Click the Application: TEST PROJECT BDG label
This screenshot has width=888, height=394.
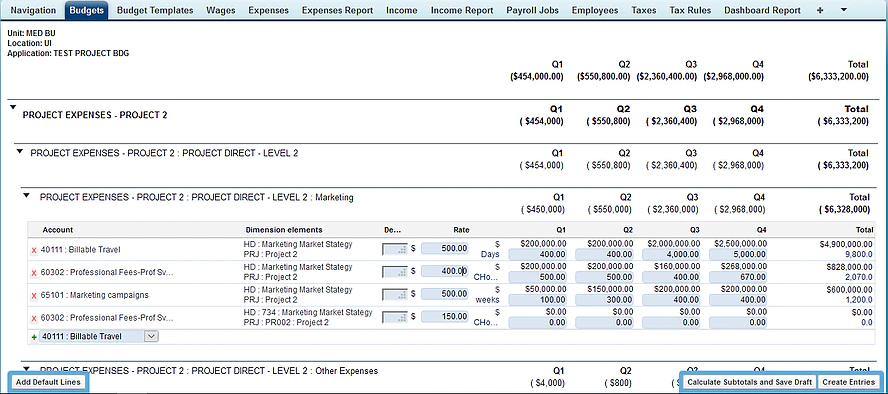coord(69,54)
